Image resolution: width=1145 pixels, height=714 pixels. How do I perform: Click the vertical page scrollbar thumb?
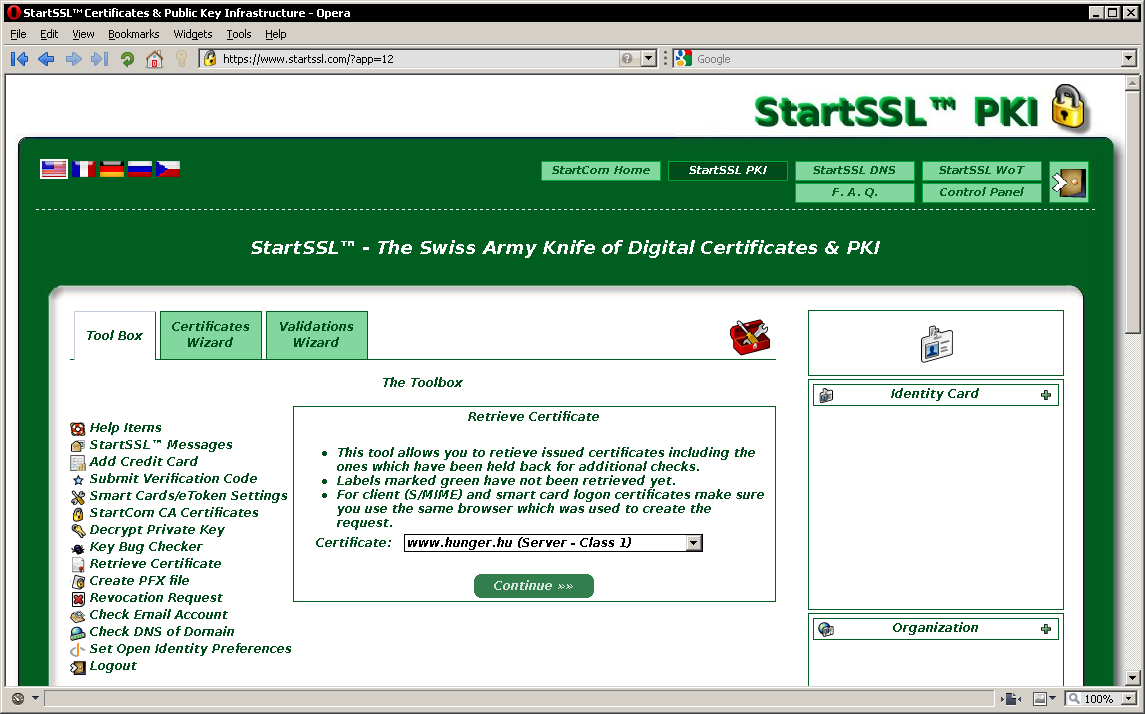pos(1132,212)
